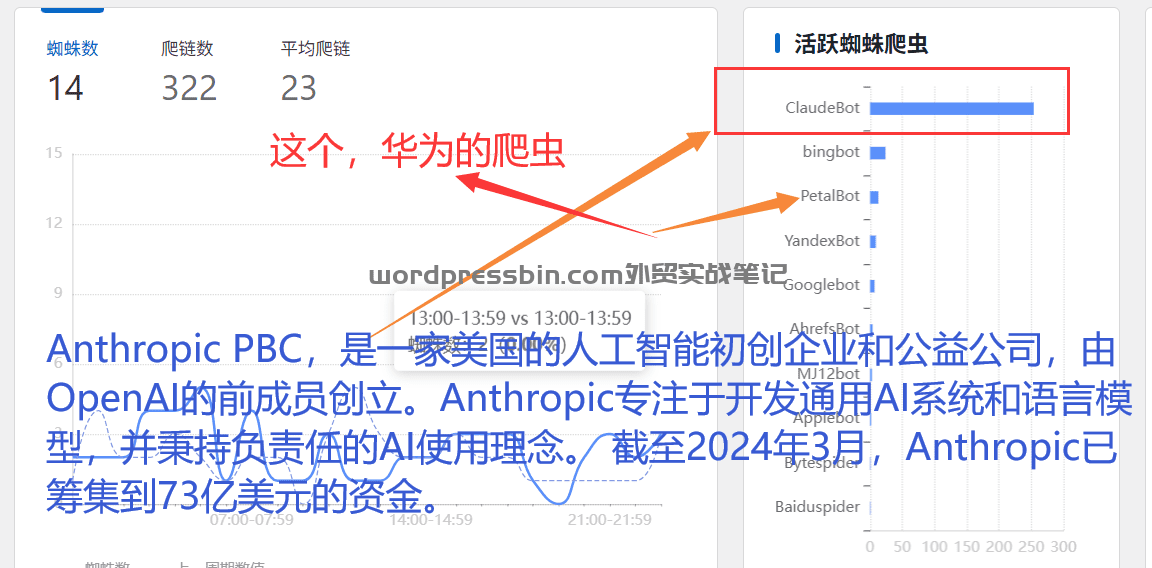Viewport: 1152px width, 568px height.
Task: Click the Bytespider label in the chart
Action: 821,464
